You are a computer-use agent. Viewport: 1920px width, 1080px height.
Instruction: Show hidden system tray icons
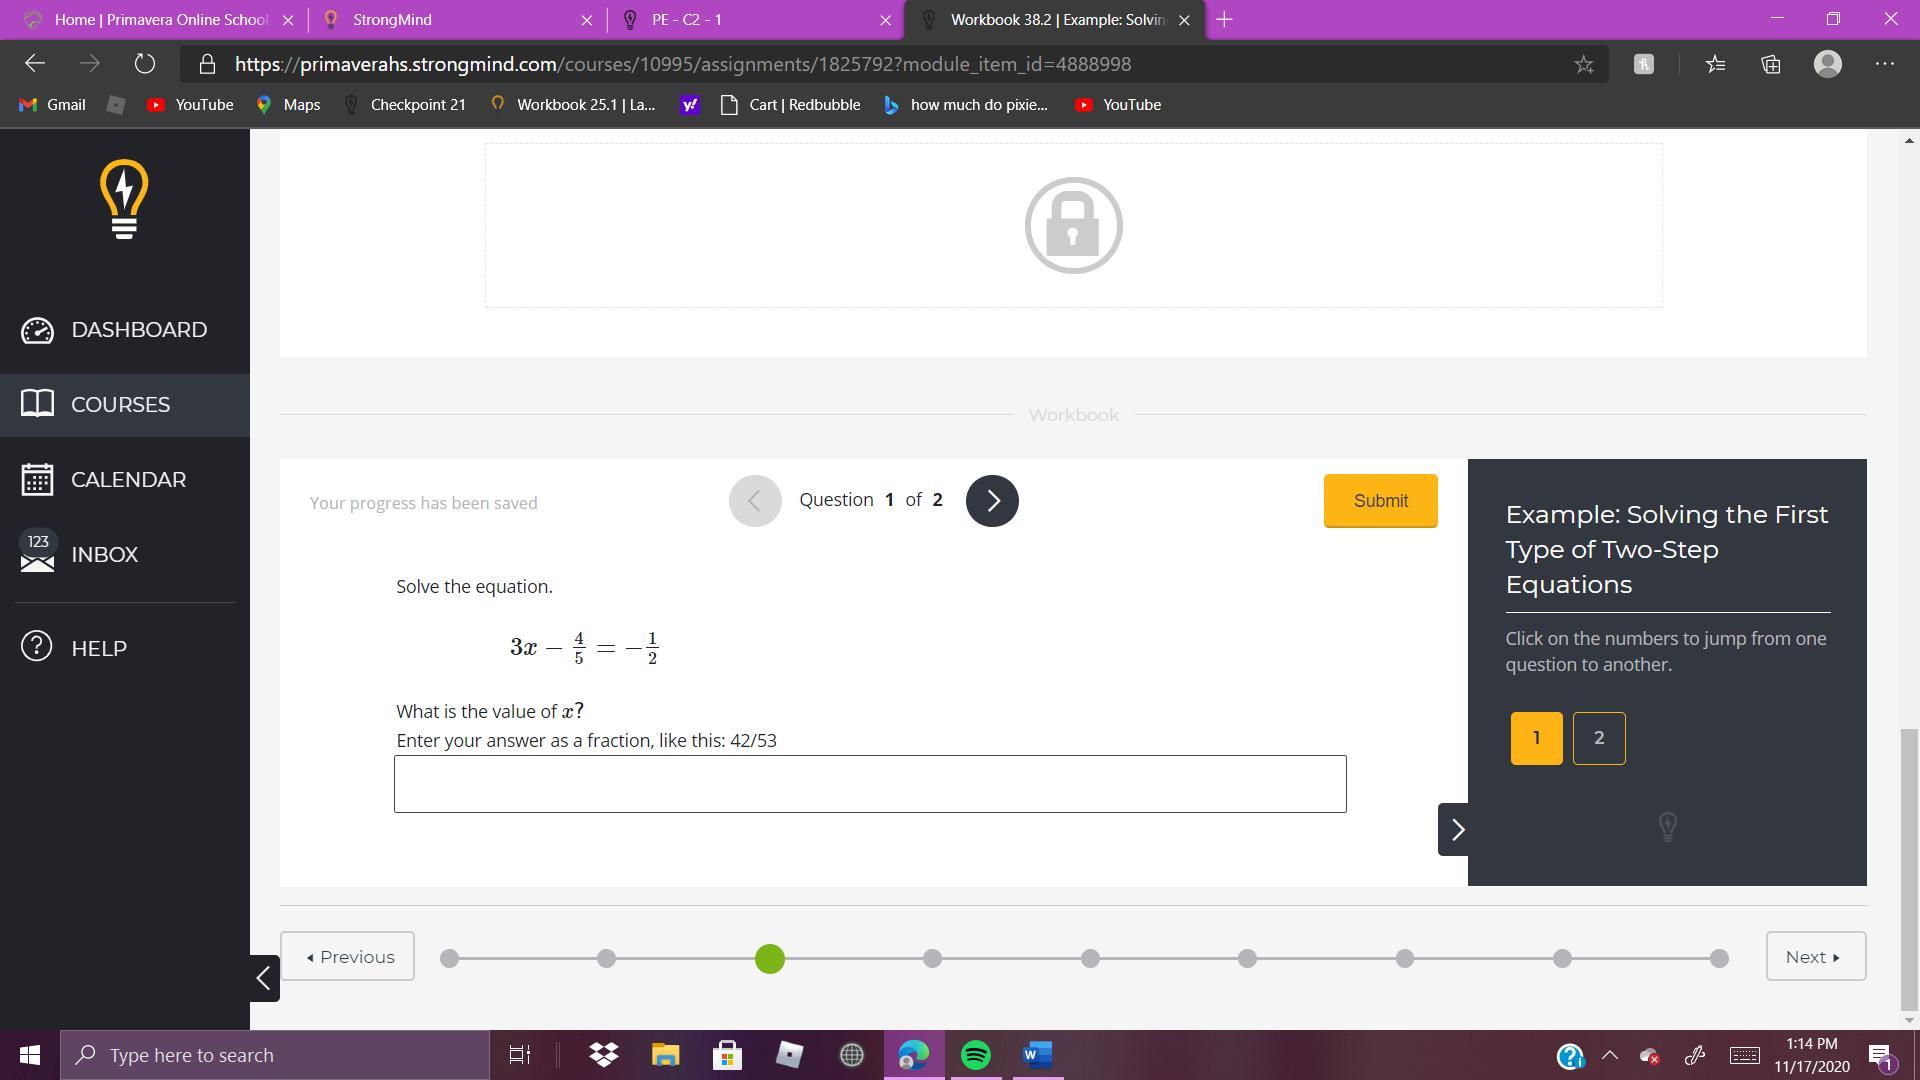pos(1609,1055)
